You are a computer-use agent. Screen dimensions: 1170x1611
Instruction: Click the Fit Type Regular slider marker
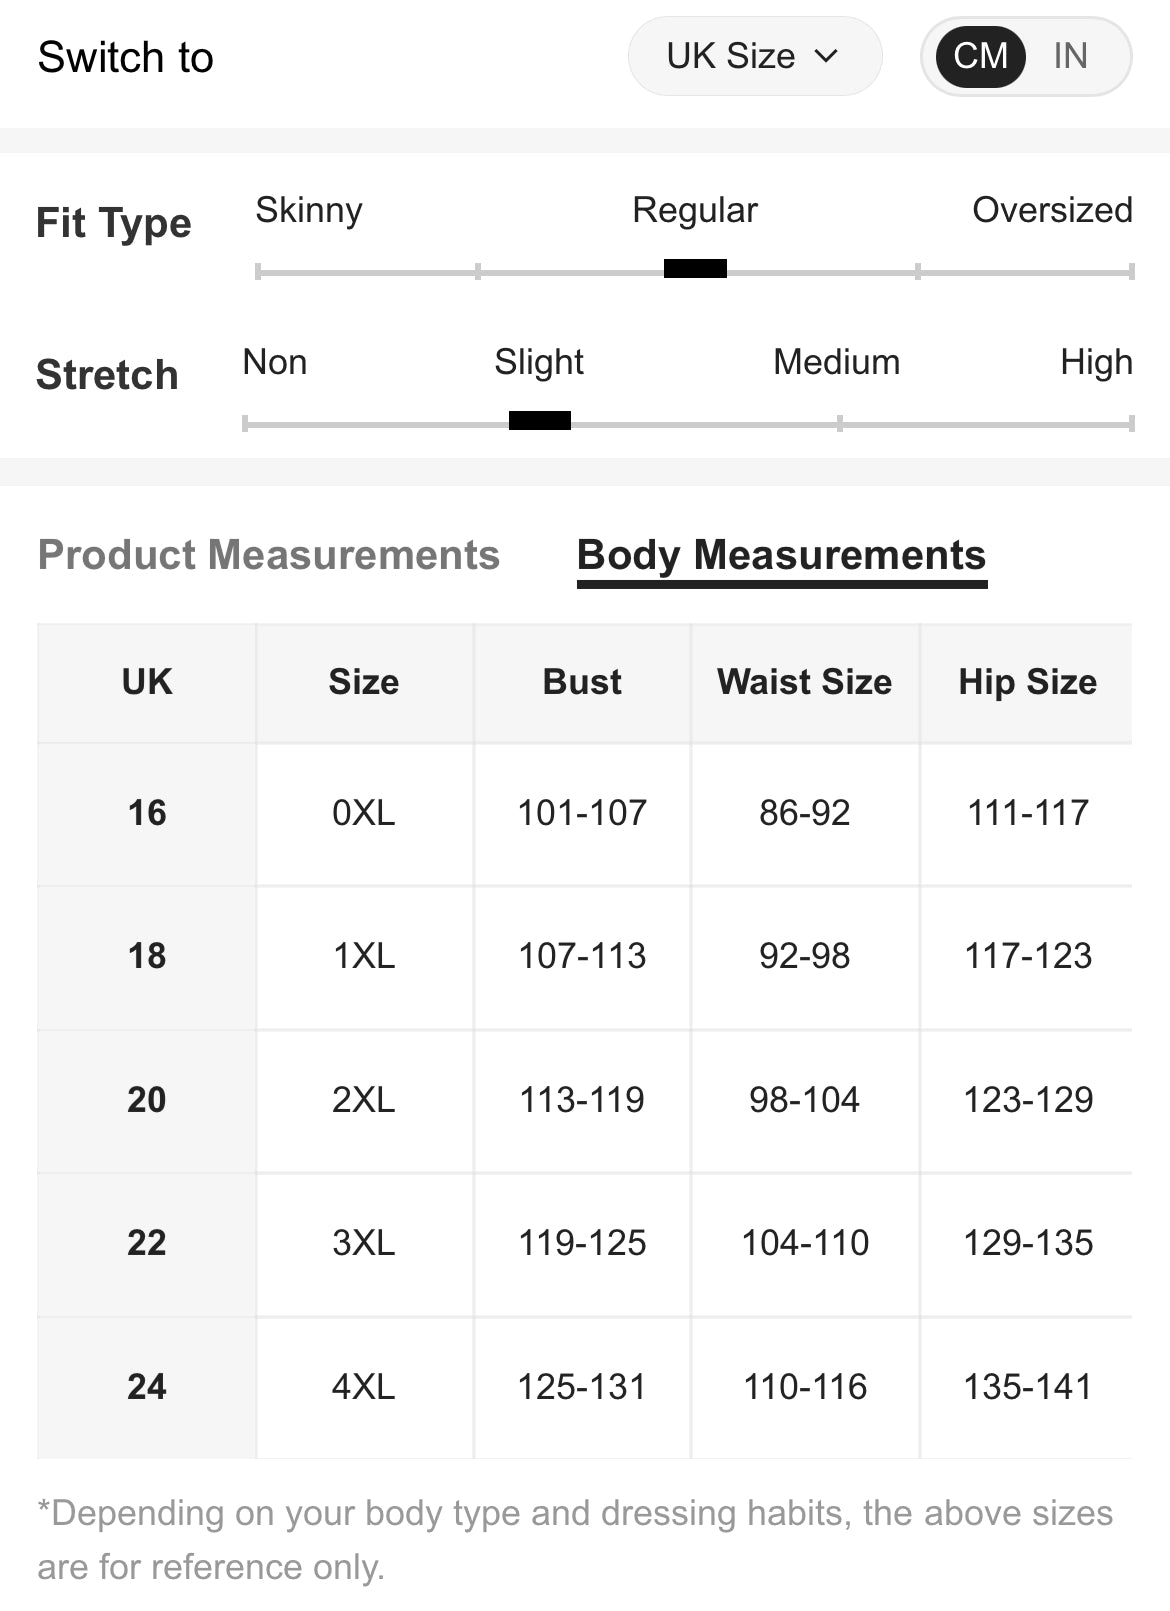[695, 269]
